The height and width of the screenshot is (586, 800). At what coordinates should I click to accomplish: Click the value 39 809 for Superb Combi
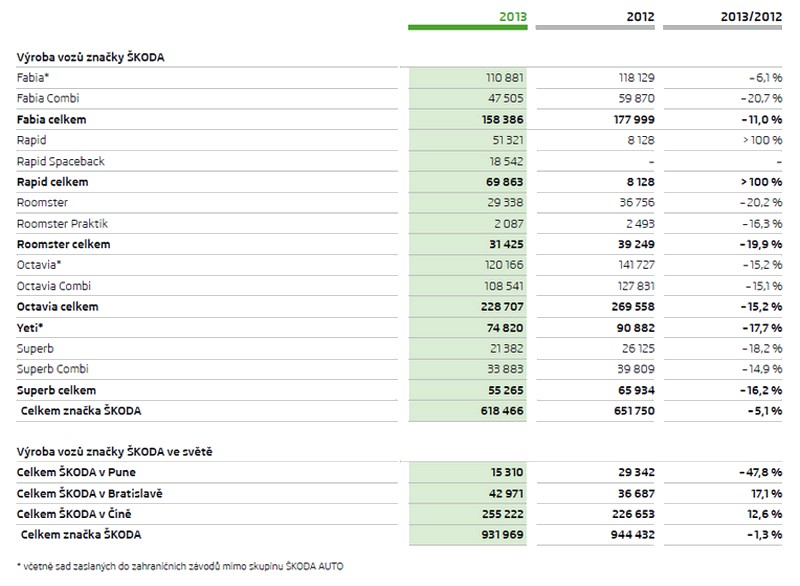(x=636, y=369)
